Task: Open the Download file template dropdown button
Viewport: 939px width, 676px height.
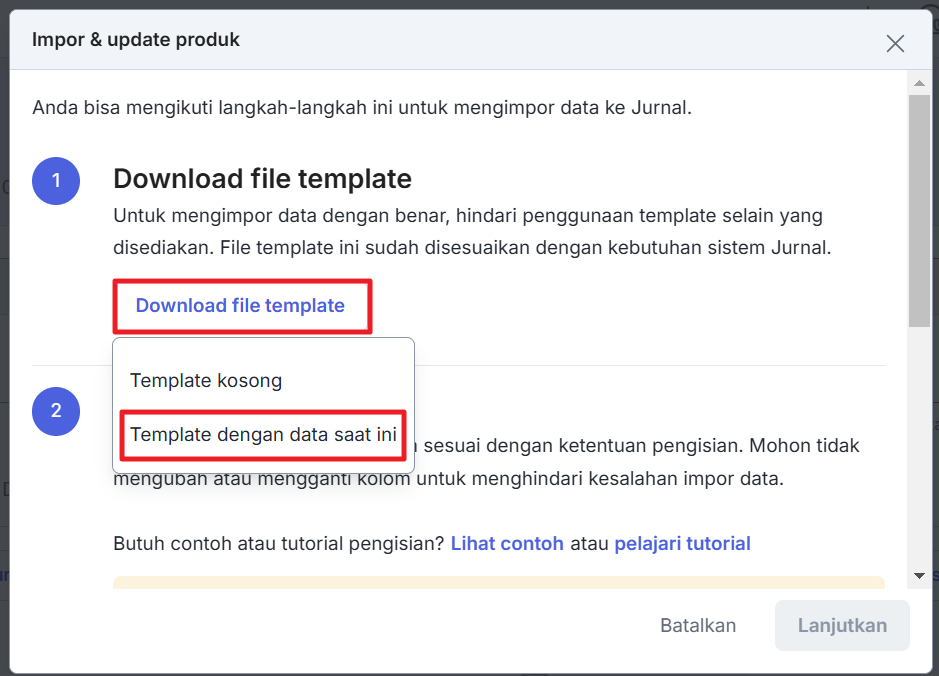Action: click(241, 306)
